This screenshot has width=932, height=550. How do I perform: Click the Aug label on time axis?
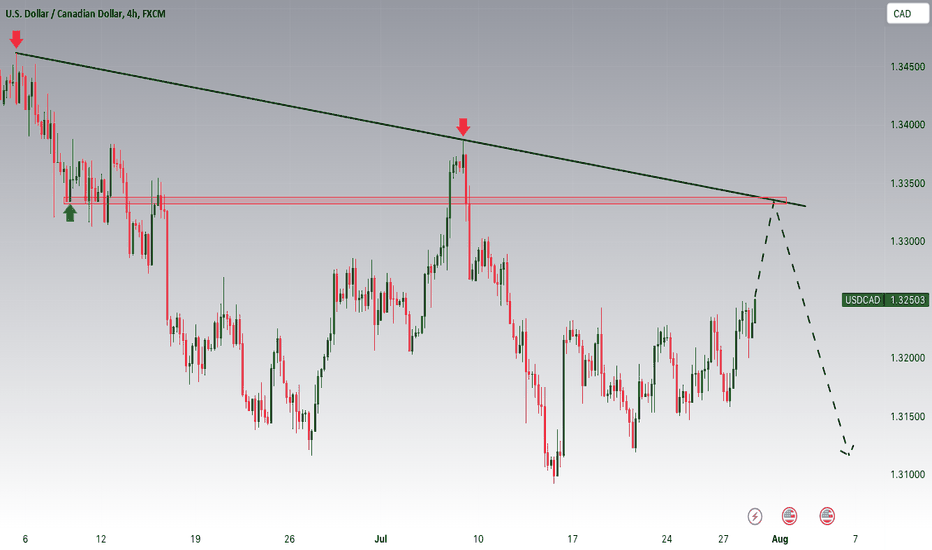coord(780,539)
